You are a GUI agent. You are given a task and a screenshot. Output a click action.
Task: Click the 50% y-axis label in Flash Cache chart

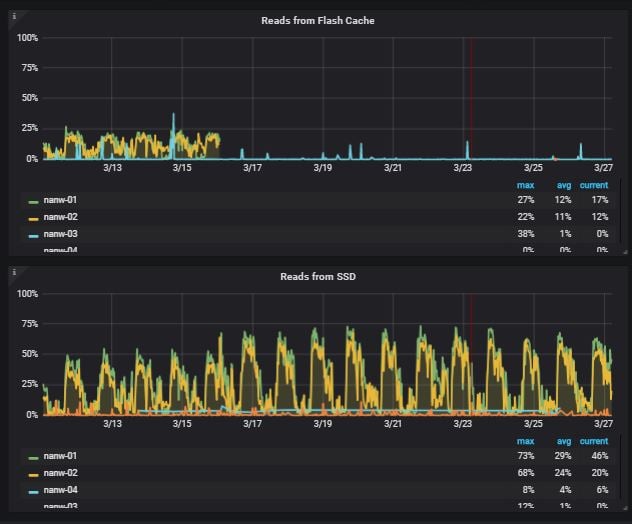(29, 98)
